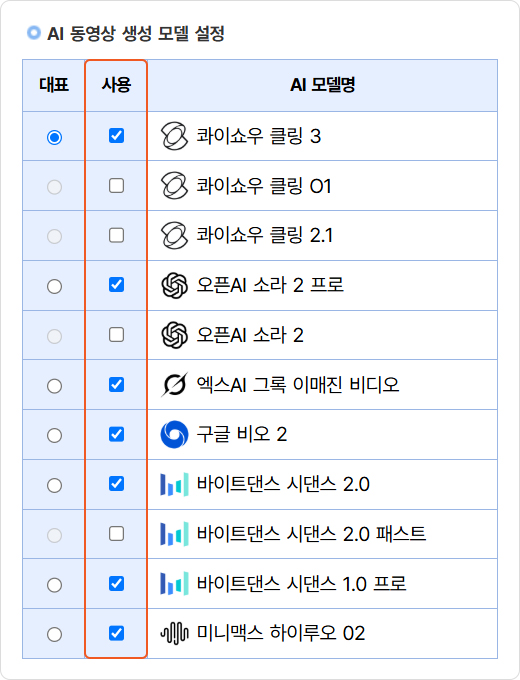Screen dimensions: 520x680
Task: Disable 사용 checkbox for 미니맥스 하이루오 02
Action: click(116, 633)
